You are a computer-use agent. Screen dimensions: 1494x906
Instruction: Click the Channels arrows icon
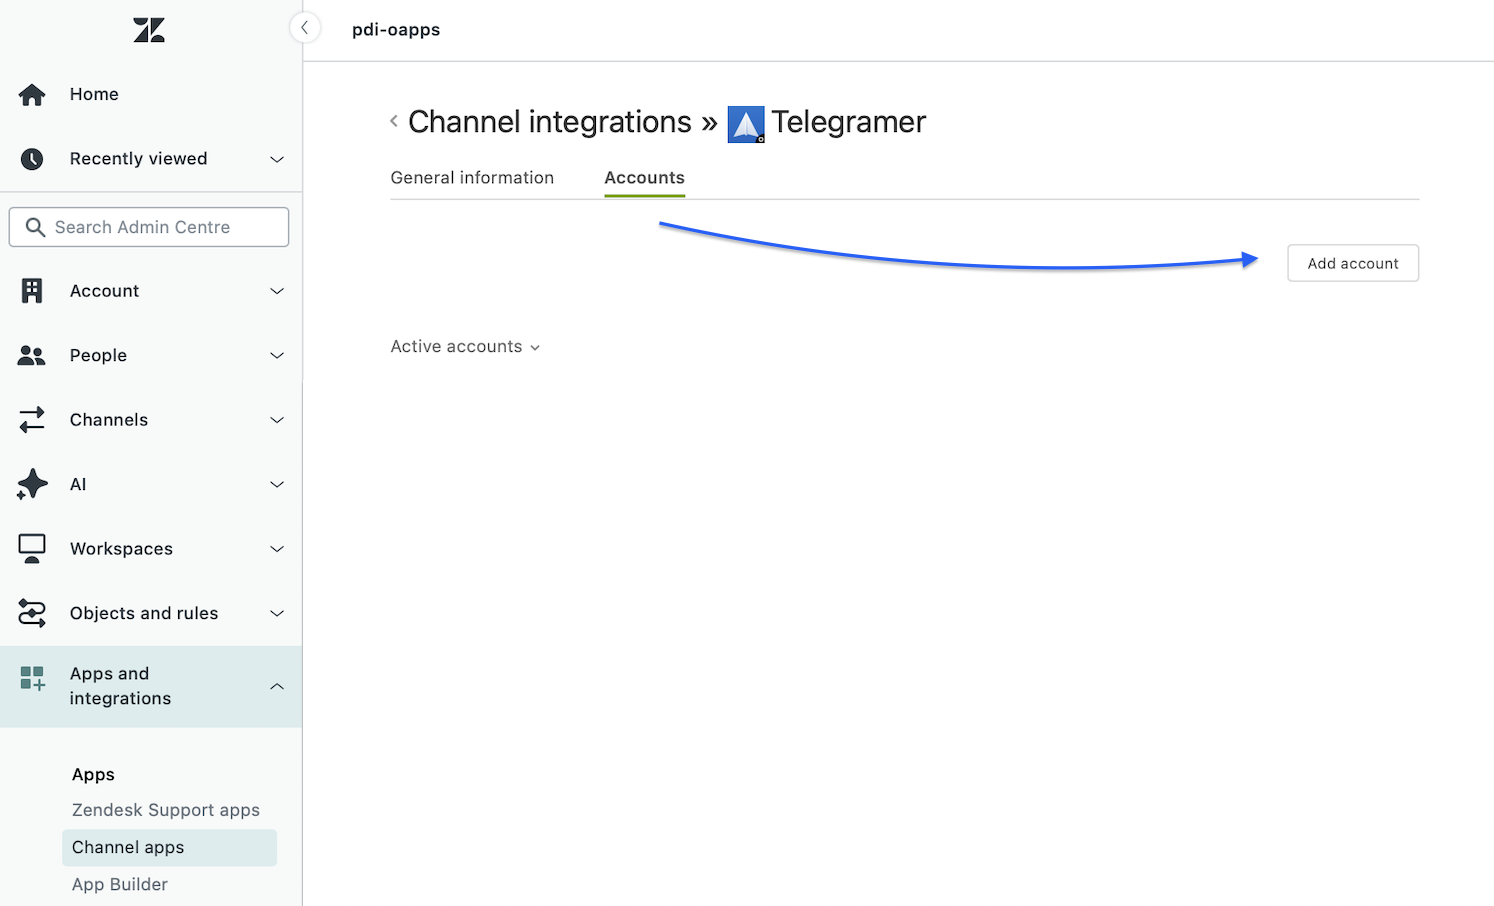tap(31, 419)
